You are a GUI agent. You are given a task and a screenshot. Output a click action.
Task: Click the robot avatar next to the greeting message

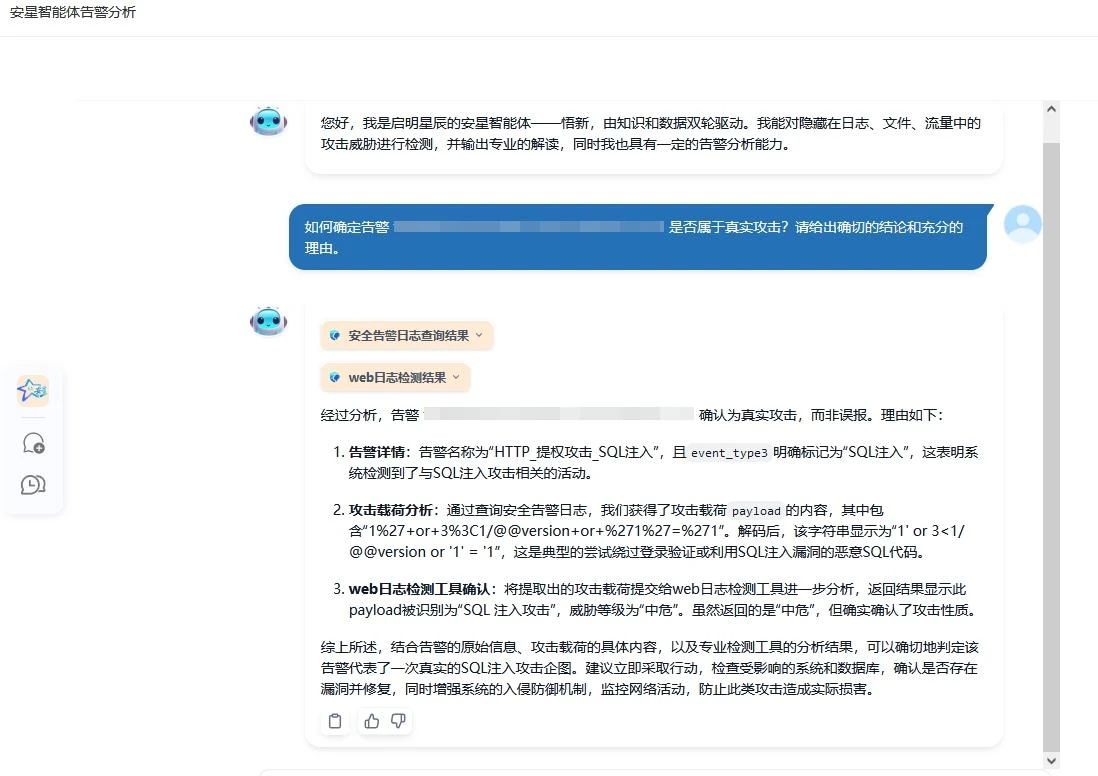point(268,121)
